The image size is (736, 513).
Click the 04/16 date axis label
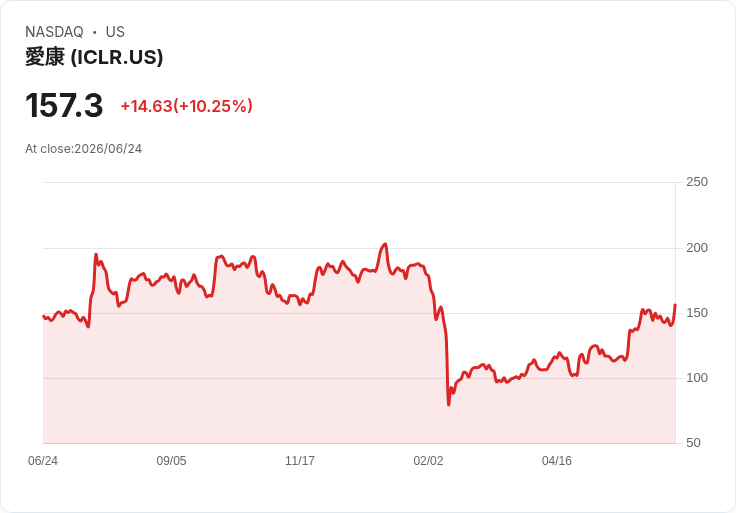(557, 460)
